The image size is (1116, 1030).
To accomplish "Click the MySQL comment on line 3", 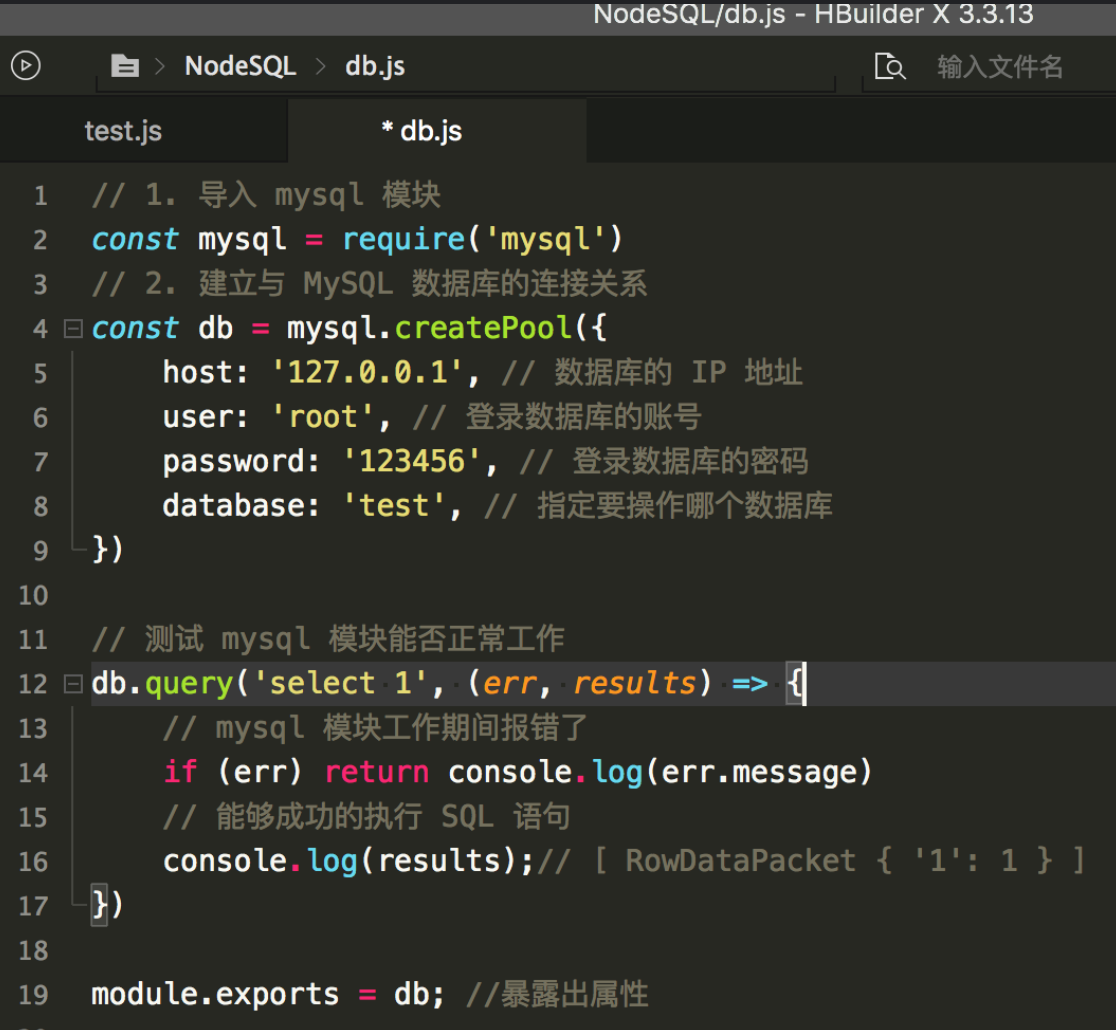I will (x=369, y=284).
